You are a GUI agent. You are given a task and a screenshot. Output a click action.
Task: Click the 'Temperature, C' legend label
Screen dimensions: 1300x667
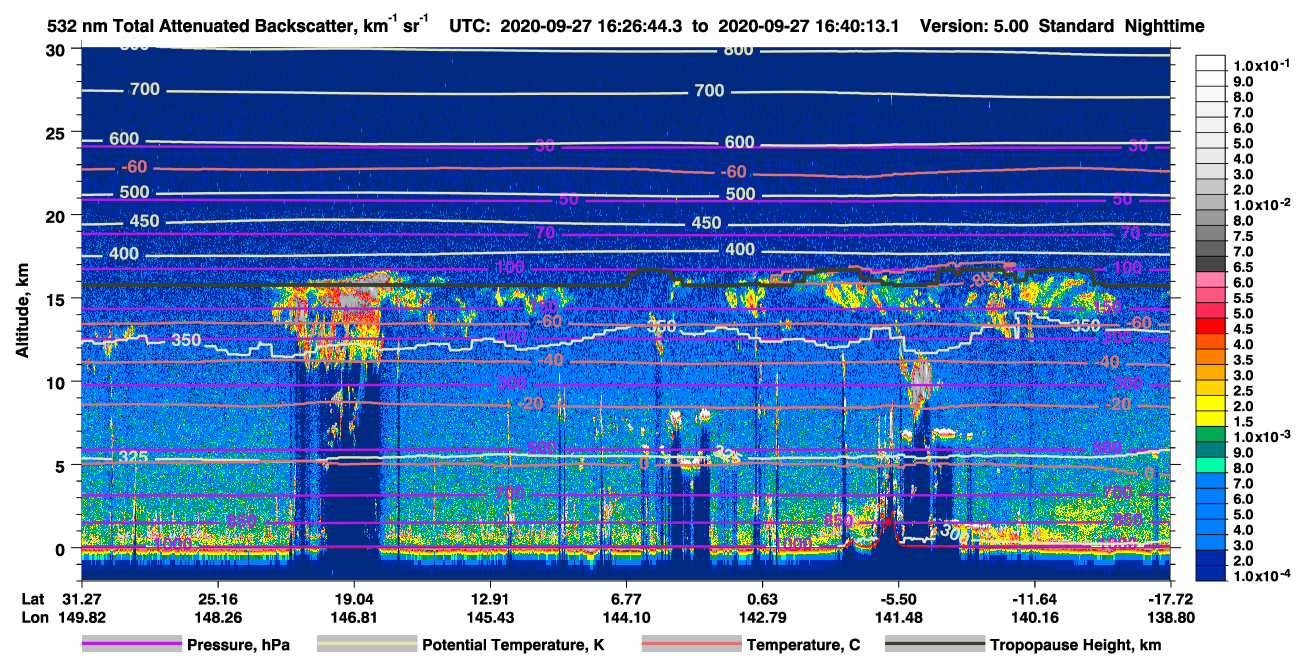pyautogui.click(x=803, y=645)
